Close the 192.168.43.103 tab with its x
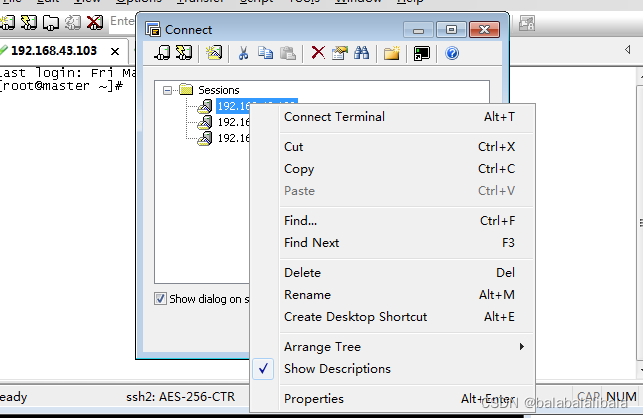The height and width of the screenshot is (418, 643). 115,52
